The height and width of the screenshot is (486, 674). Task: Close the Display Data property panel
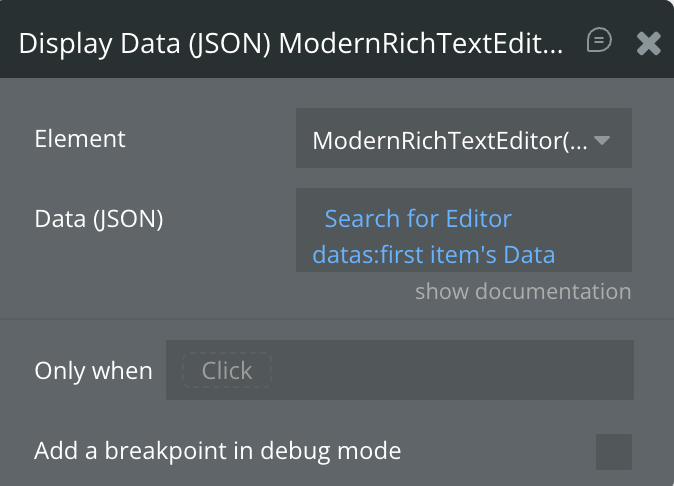coord(649,42)
